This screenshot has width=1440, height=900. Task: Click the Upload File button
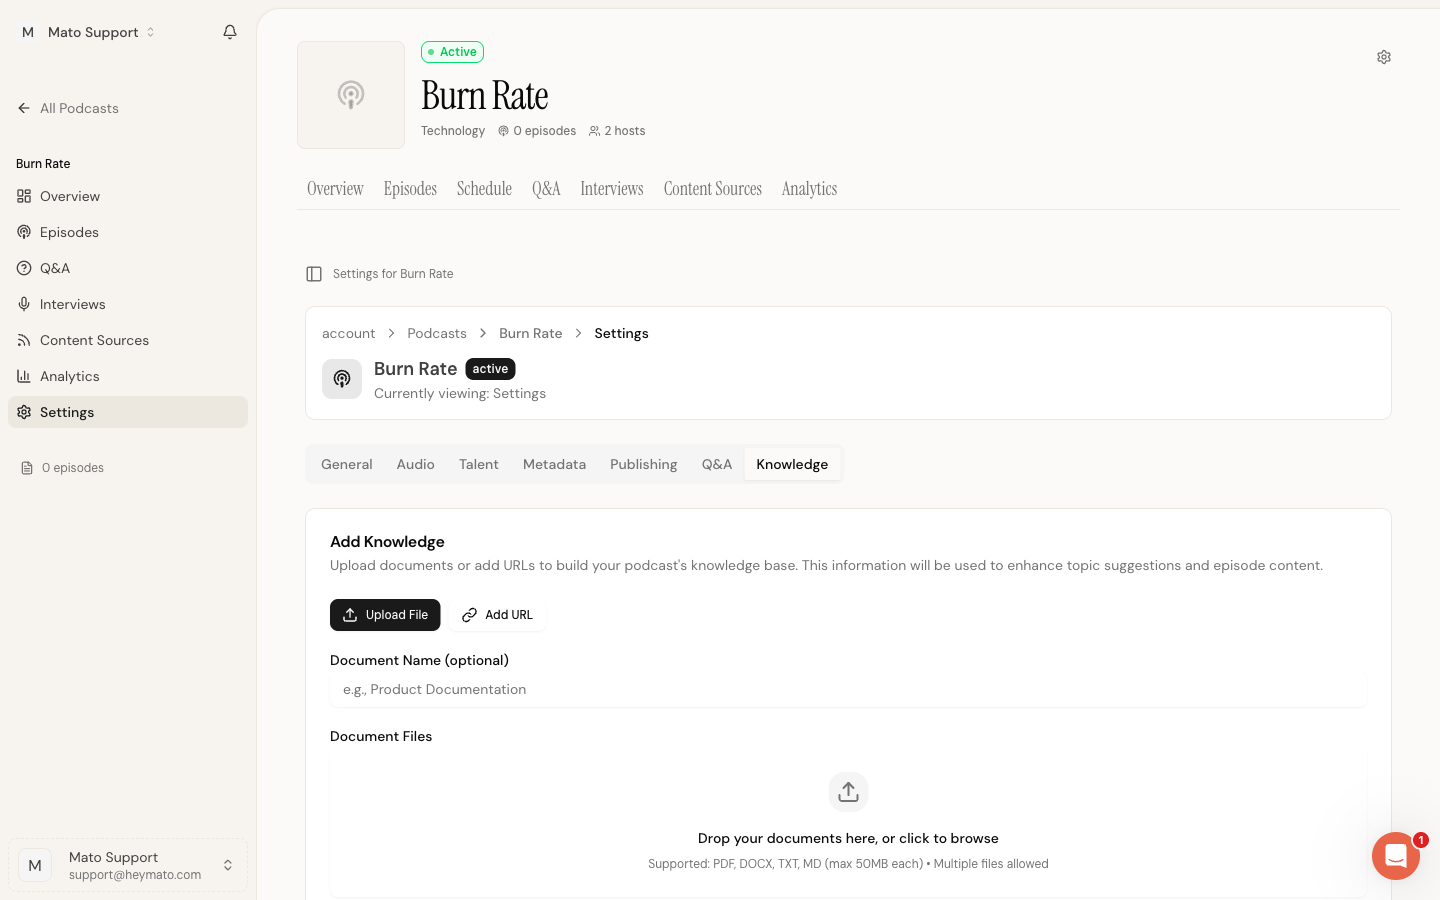click(385, 615)
